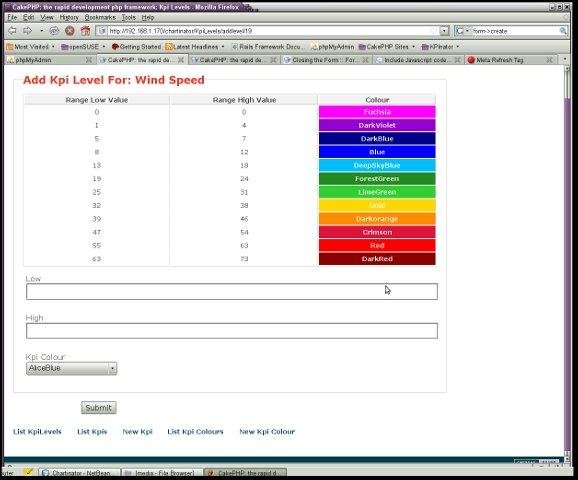Open the URL history dropdown arrow
The image size is (578, 480).
click(445, 31)
